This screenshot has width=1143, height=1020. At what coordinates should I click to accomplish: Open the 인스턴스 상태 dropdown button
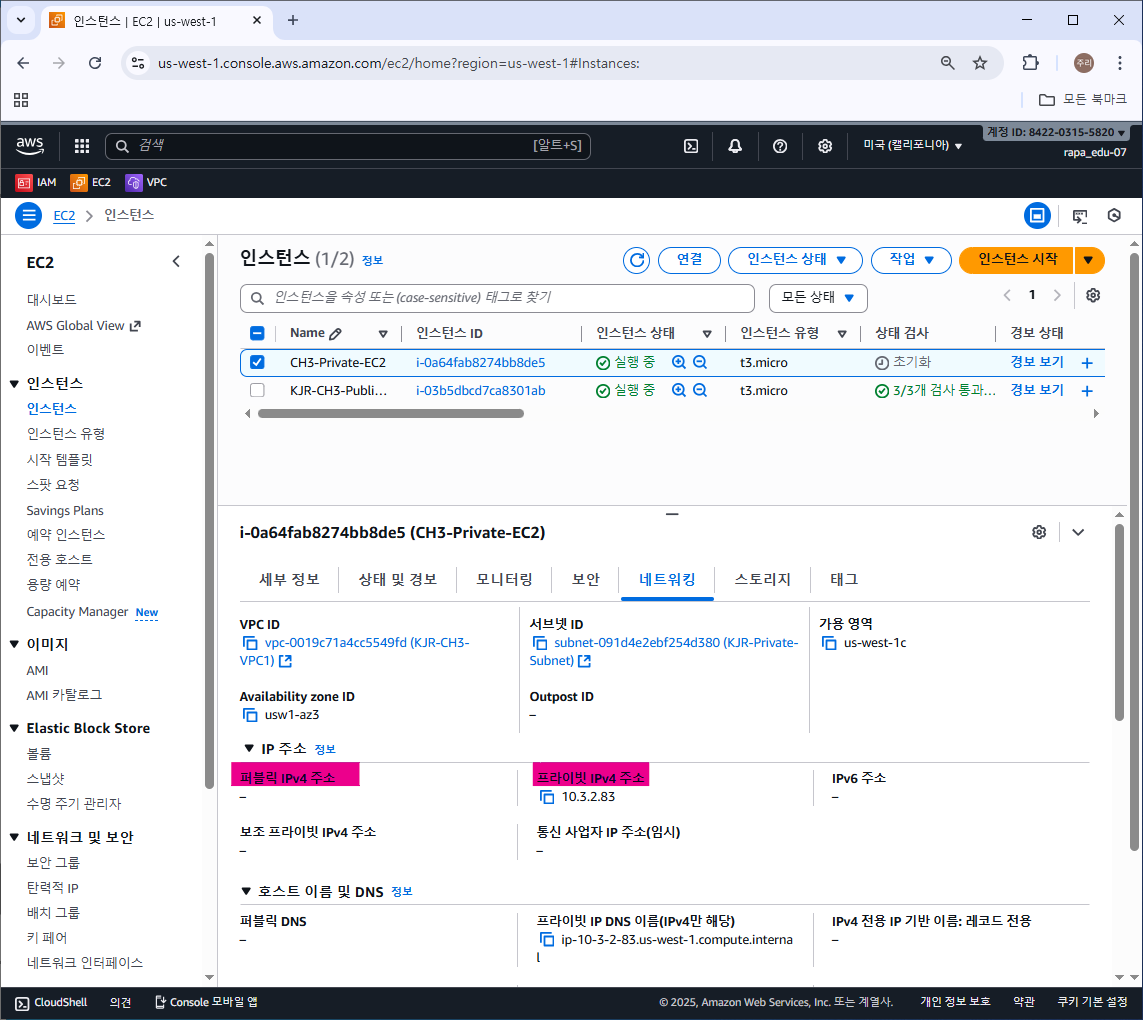tap(795, 260)
